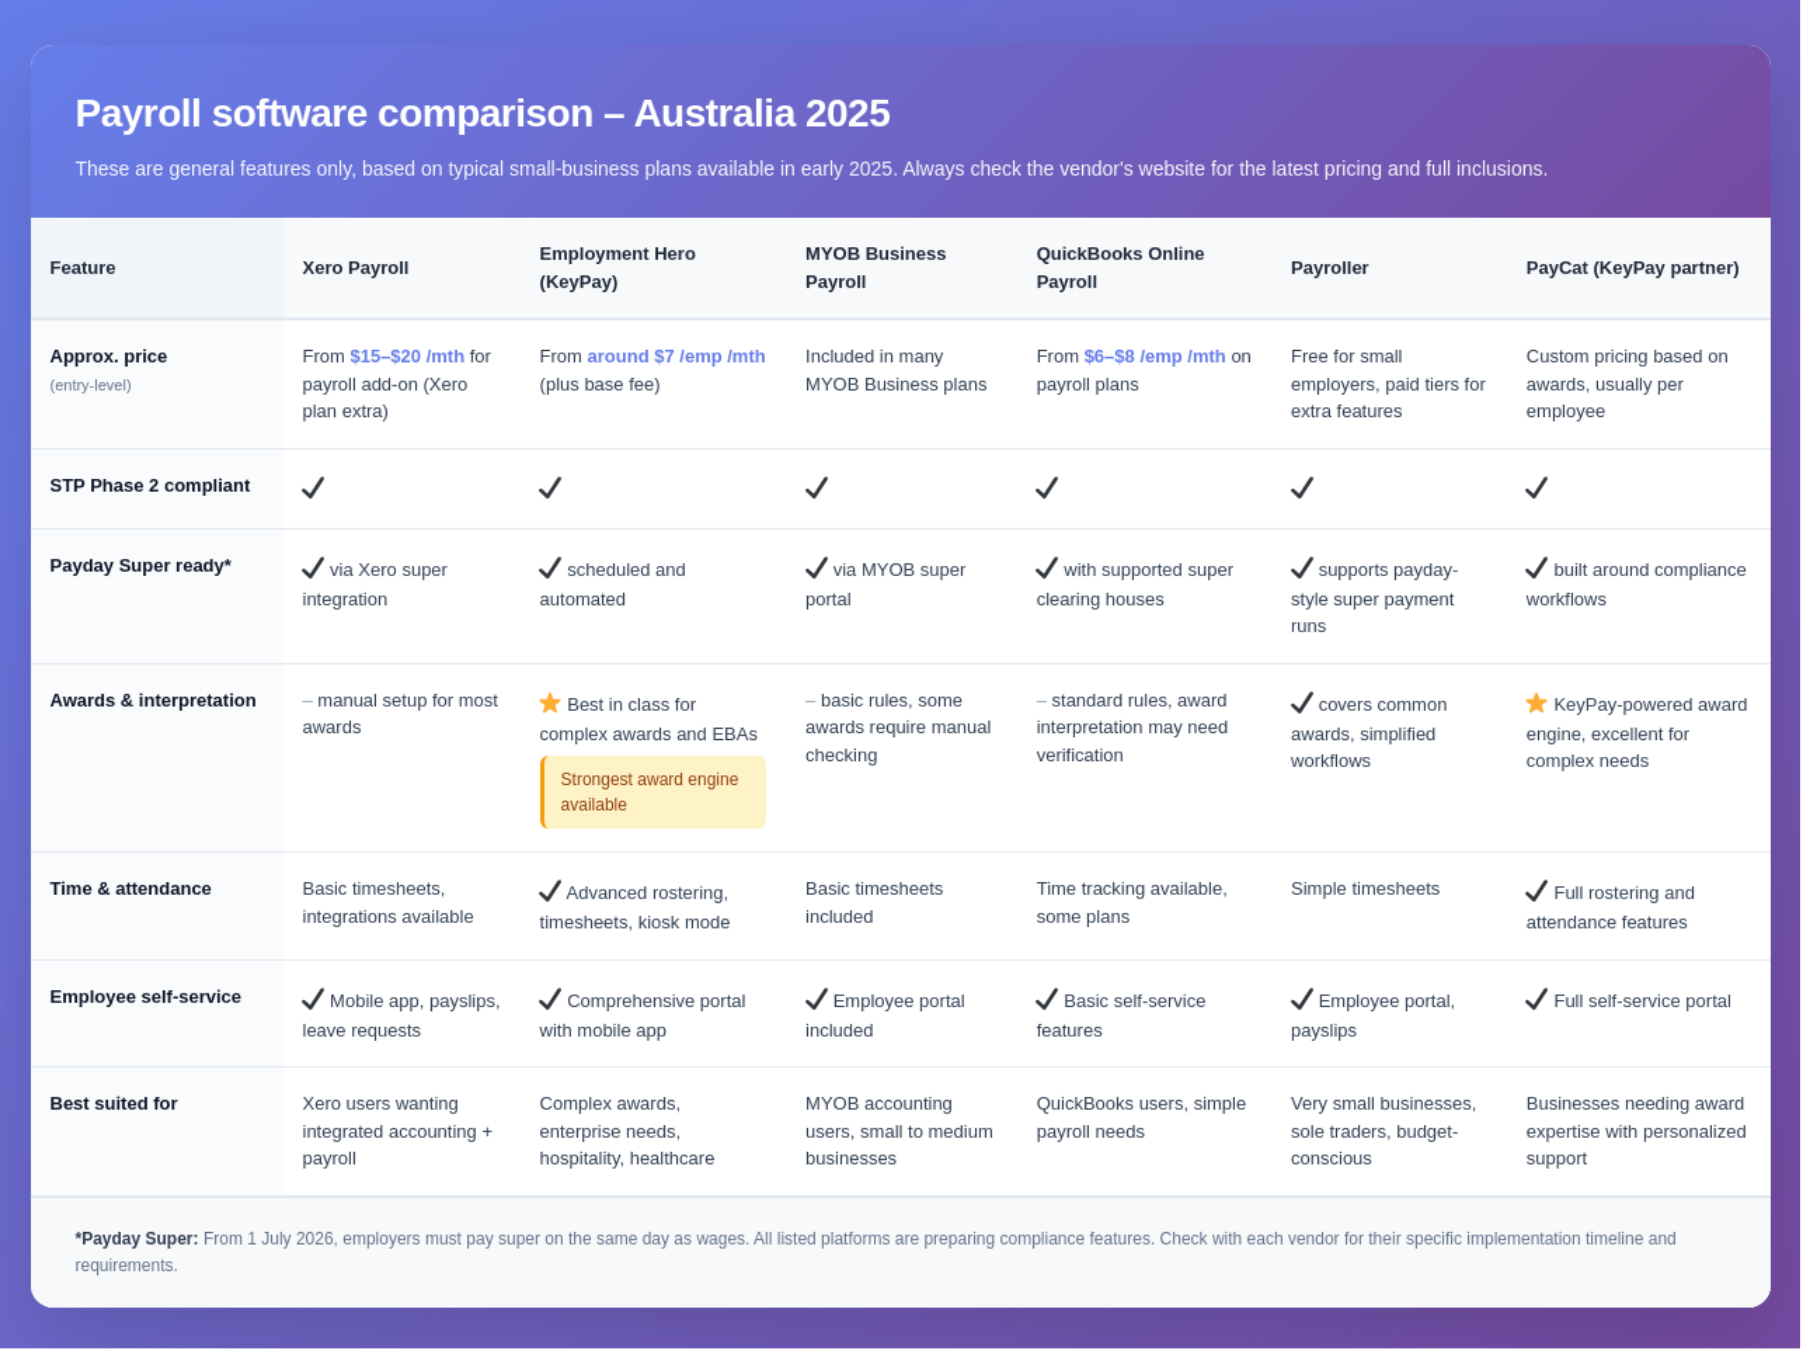This screenshot has height=1350, width=1802.
Task: Click the checkmark next to 'Full self-service portal'
Action: tap(1535, 1000)
